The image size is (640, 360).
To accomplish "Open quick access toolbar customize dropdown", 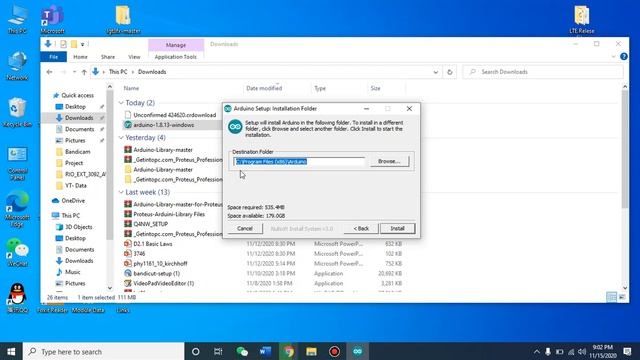I will click(x=82, y=44).
